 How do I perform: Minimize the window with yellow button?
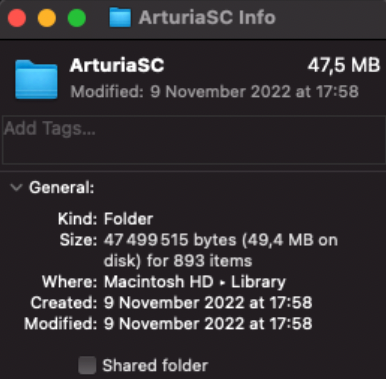(47, 18)
